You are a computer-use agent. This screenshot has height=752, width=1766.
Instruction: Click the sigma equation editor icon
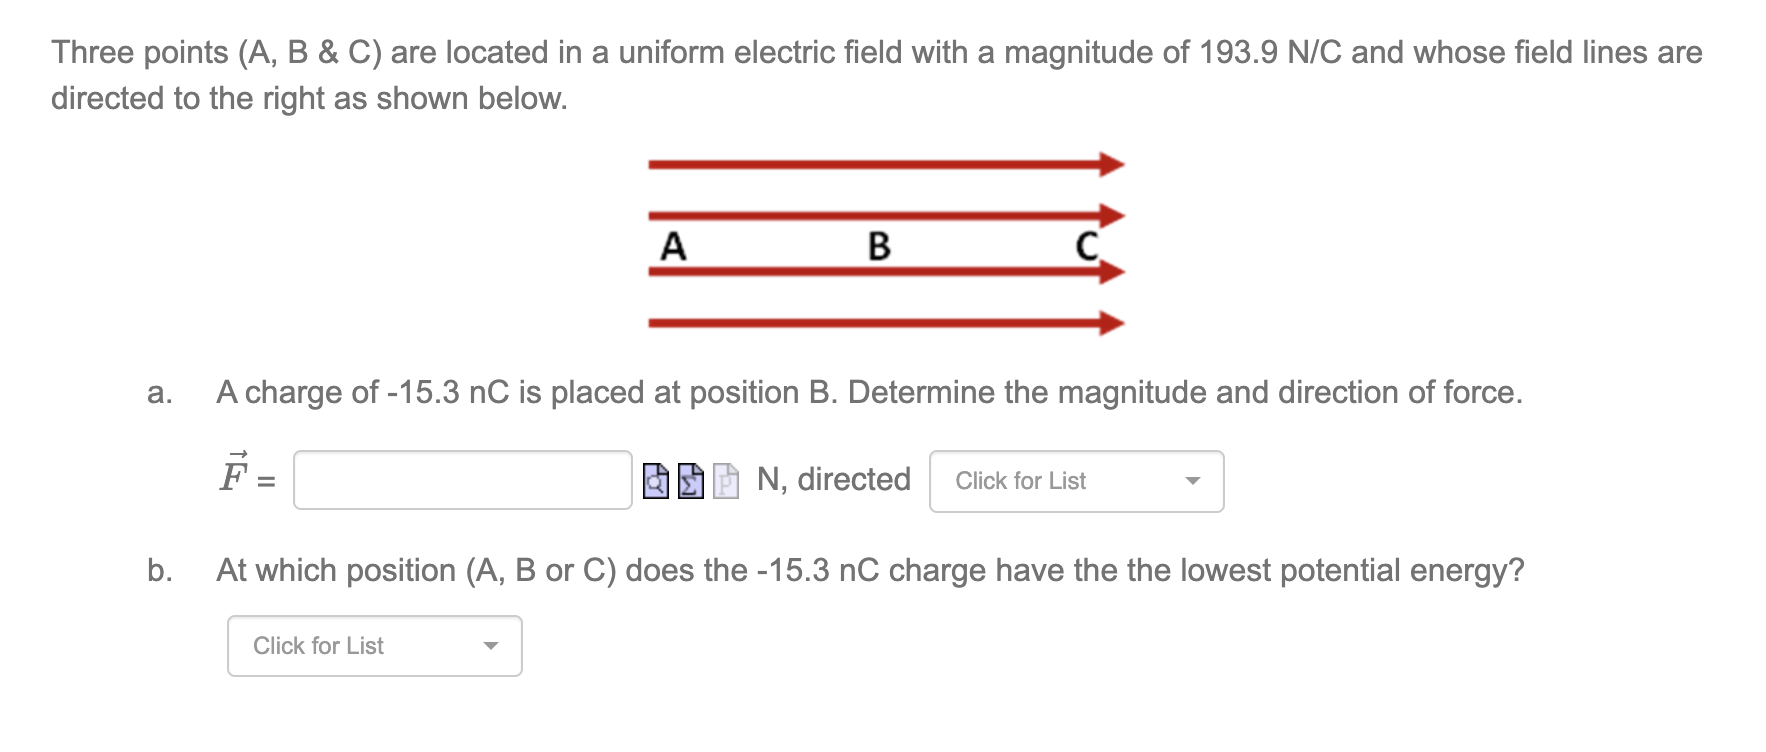690,481
